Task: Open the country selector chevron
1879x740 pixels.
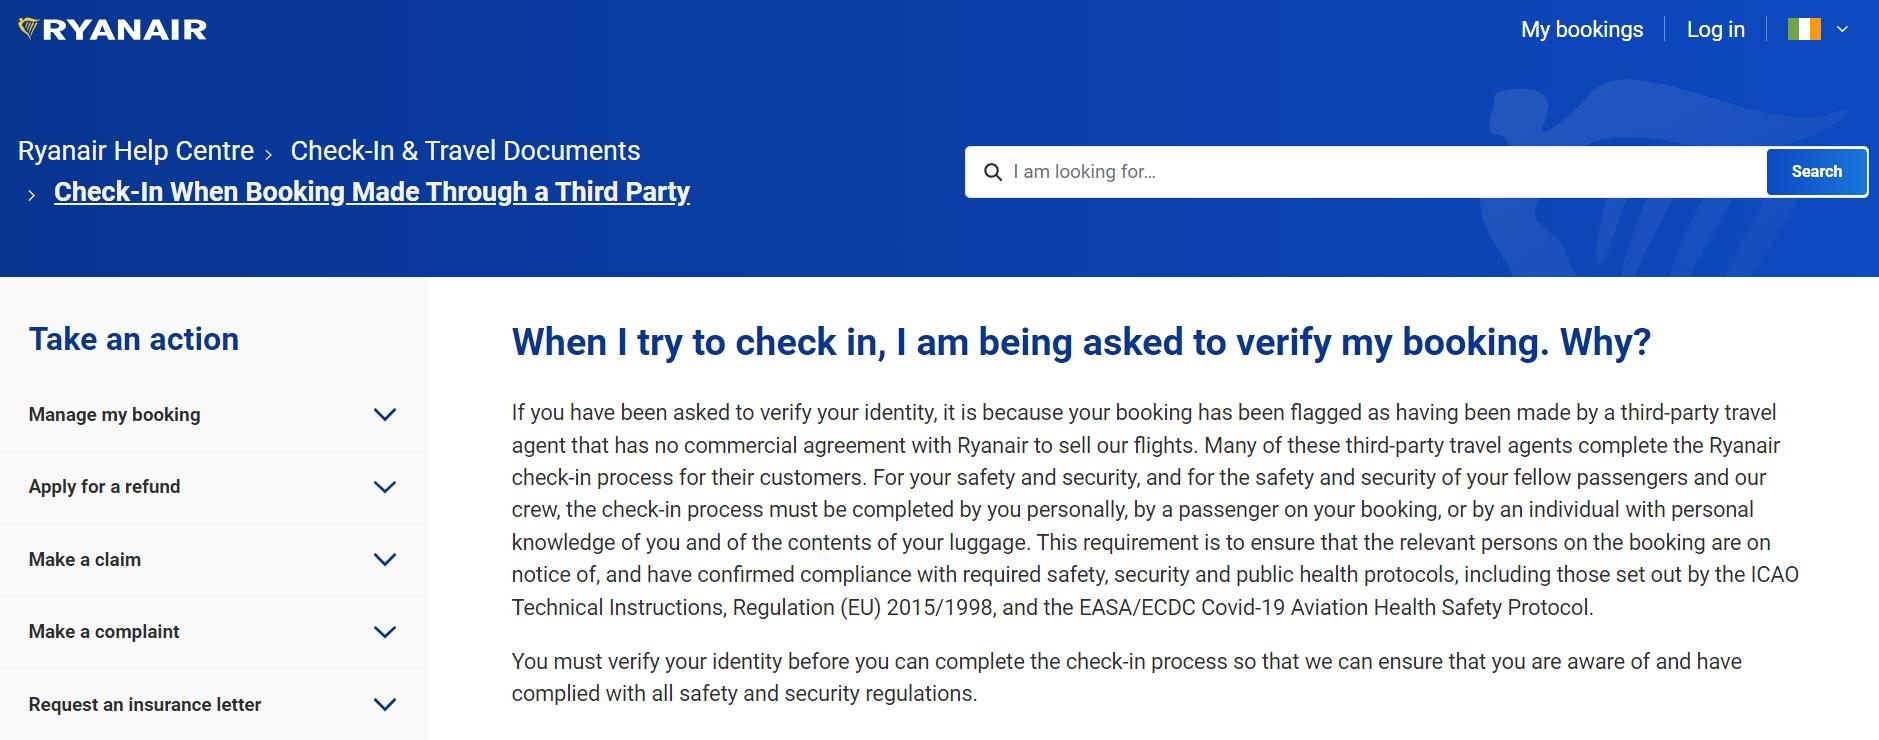Action: [x=1842, y=30]
